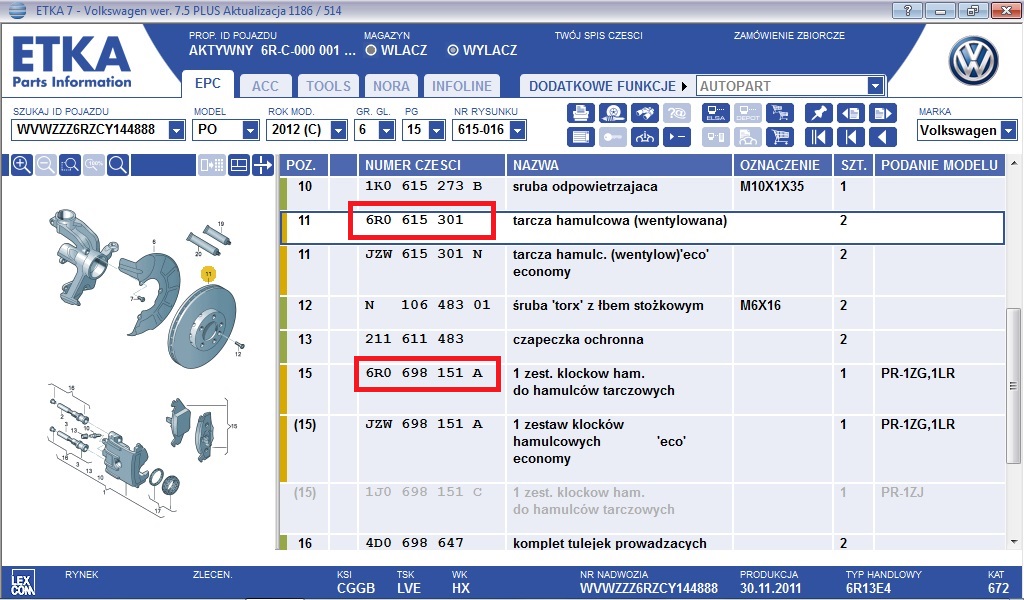Image resolution: width=1024 pixels, height=600 pixels.
Task: Select part JZW 615 301 N row
Action: pos(642,271)
